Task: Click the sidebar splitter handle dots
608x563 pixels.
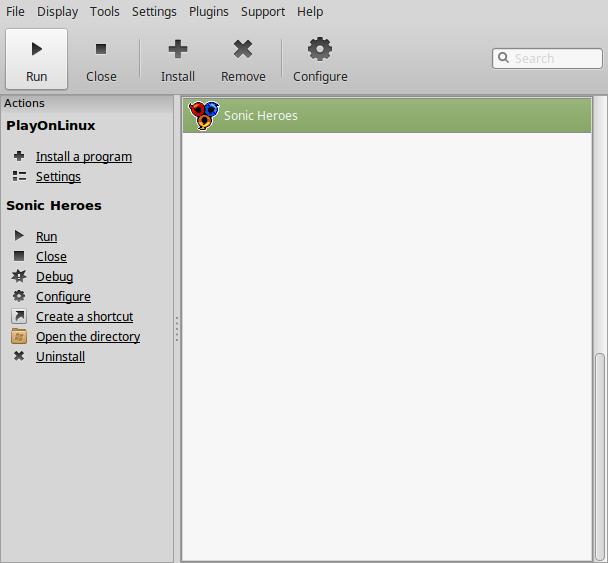Action: (177, 329)
